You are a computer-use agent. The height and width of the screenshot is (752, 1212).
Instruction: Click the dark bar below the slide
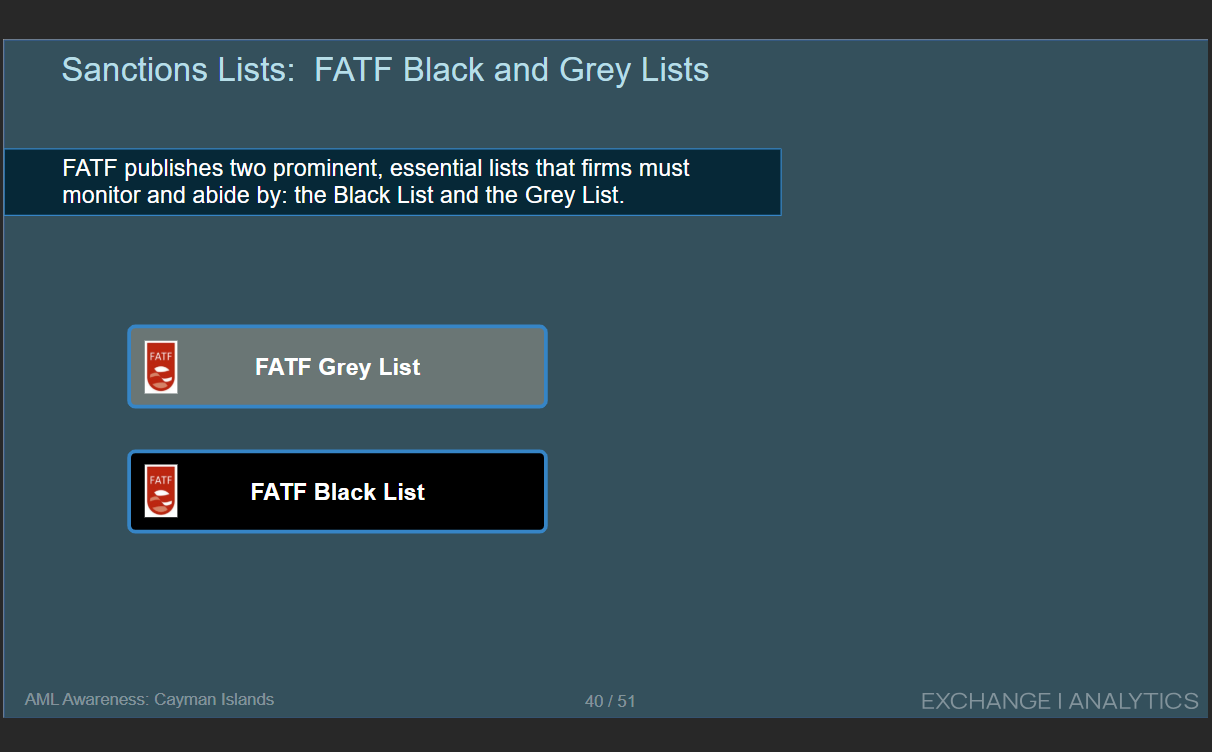pos(606,735)
